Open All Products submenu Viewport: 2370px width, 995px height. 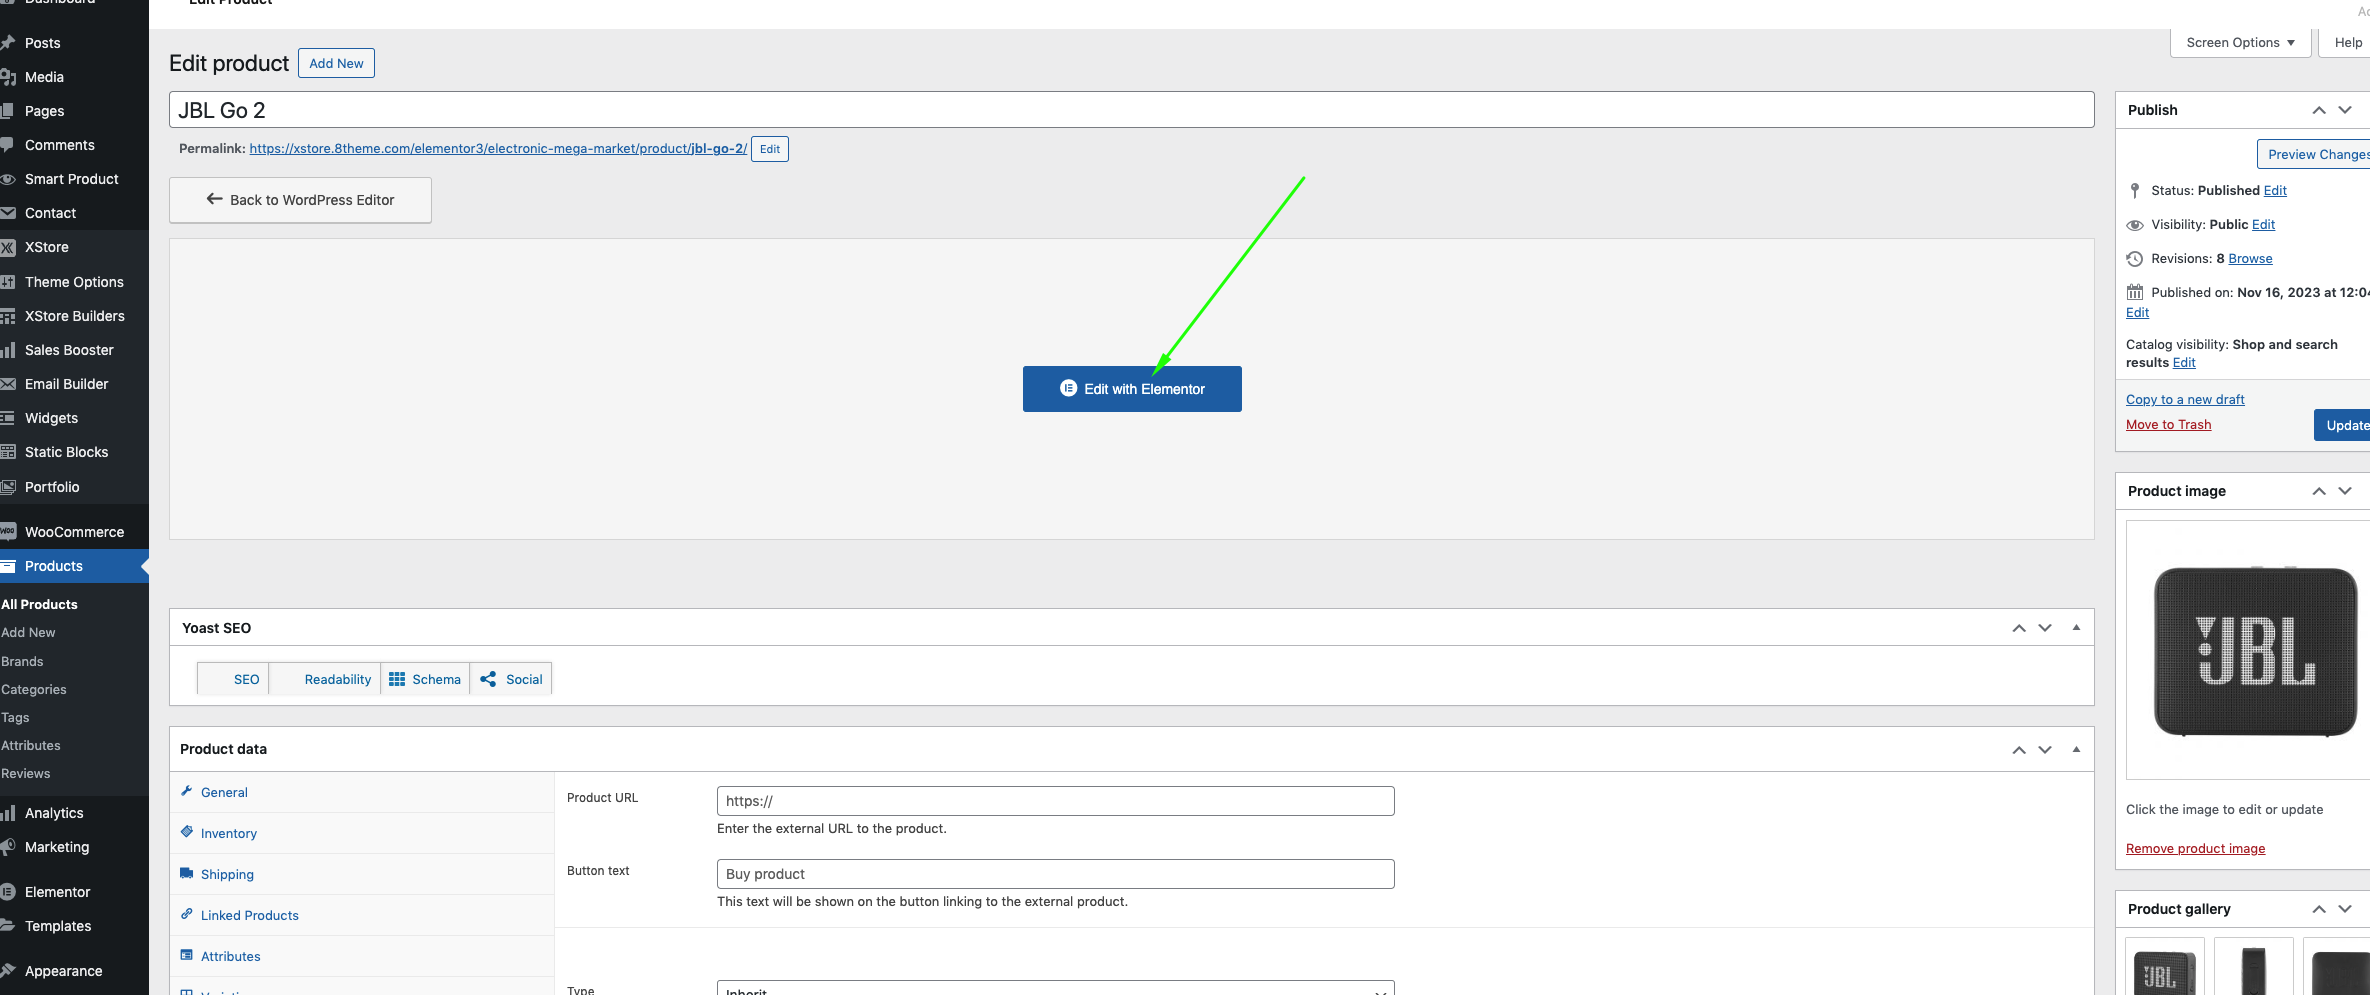pyautogui.click(x=39, y=604)
